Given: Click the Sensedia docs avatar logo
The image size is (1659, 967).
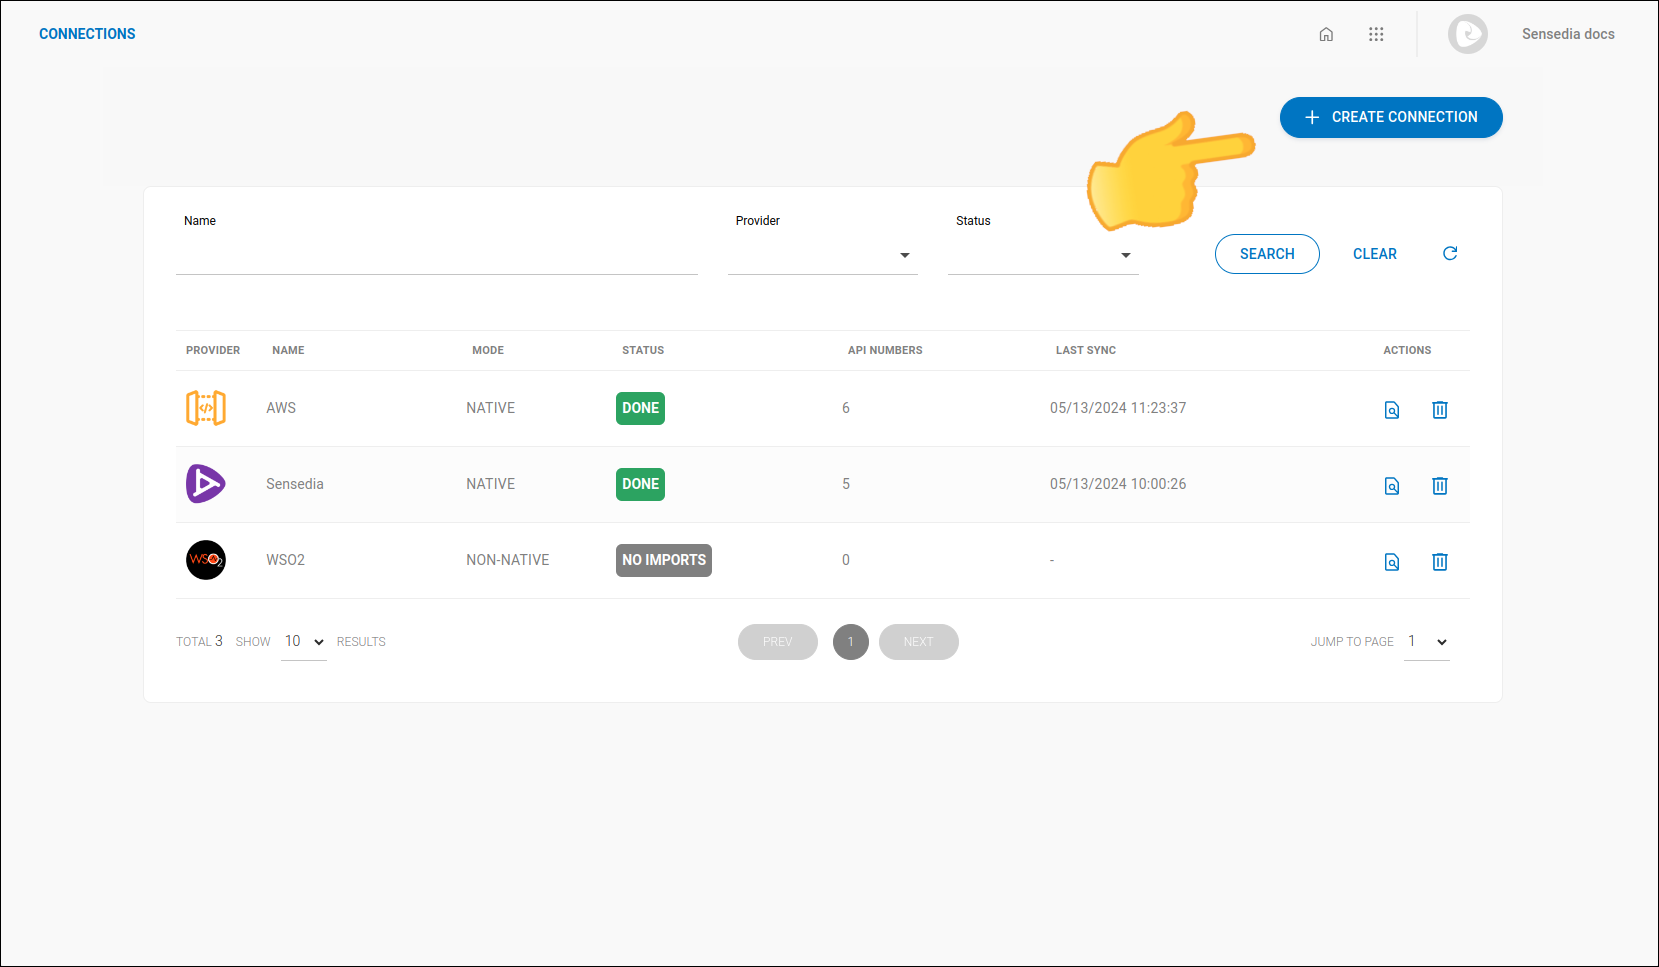Looking at the screenshot, I should [x=1467, y=33].
